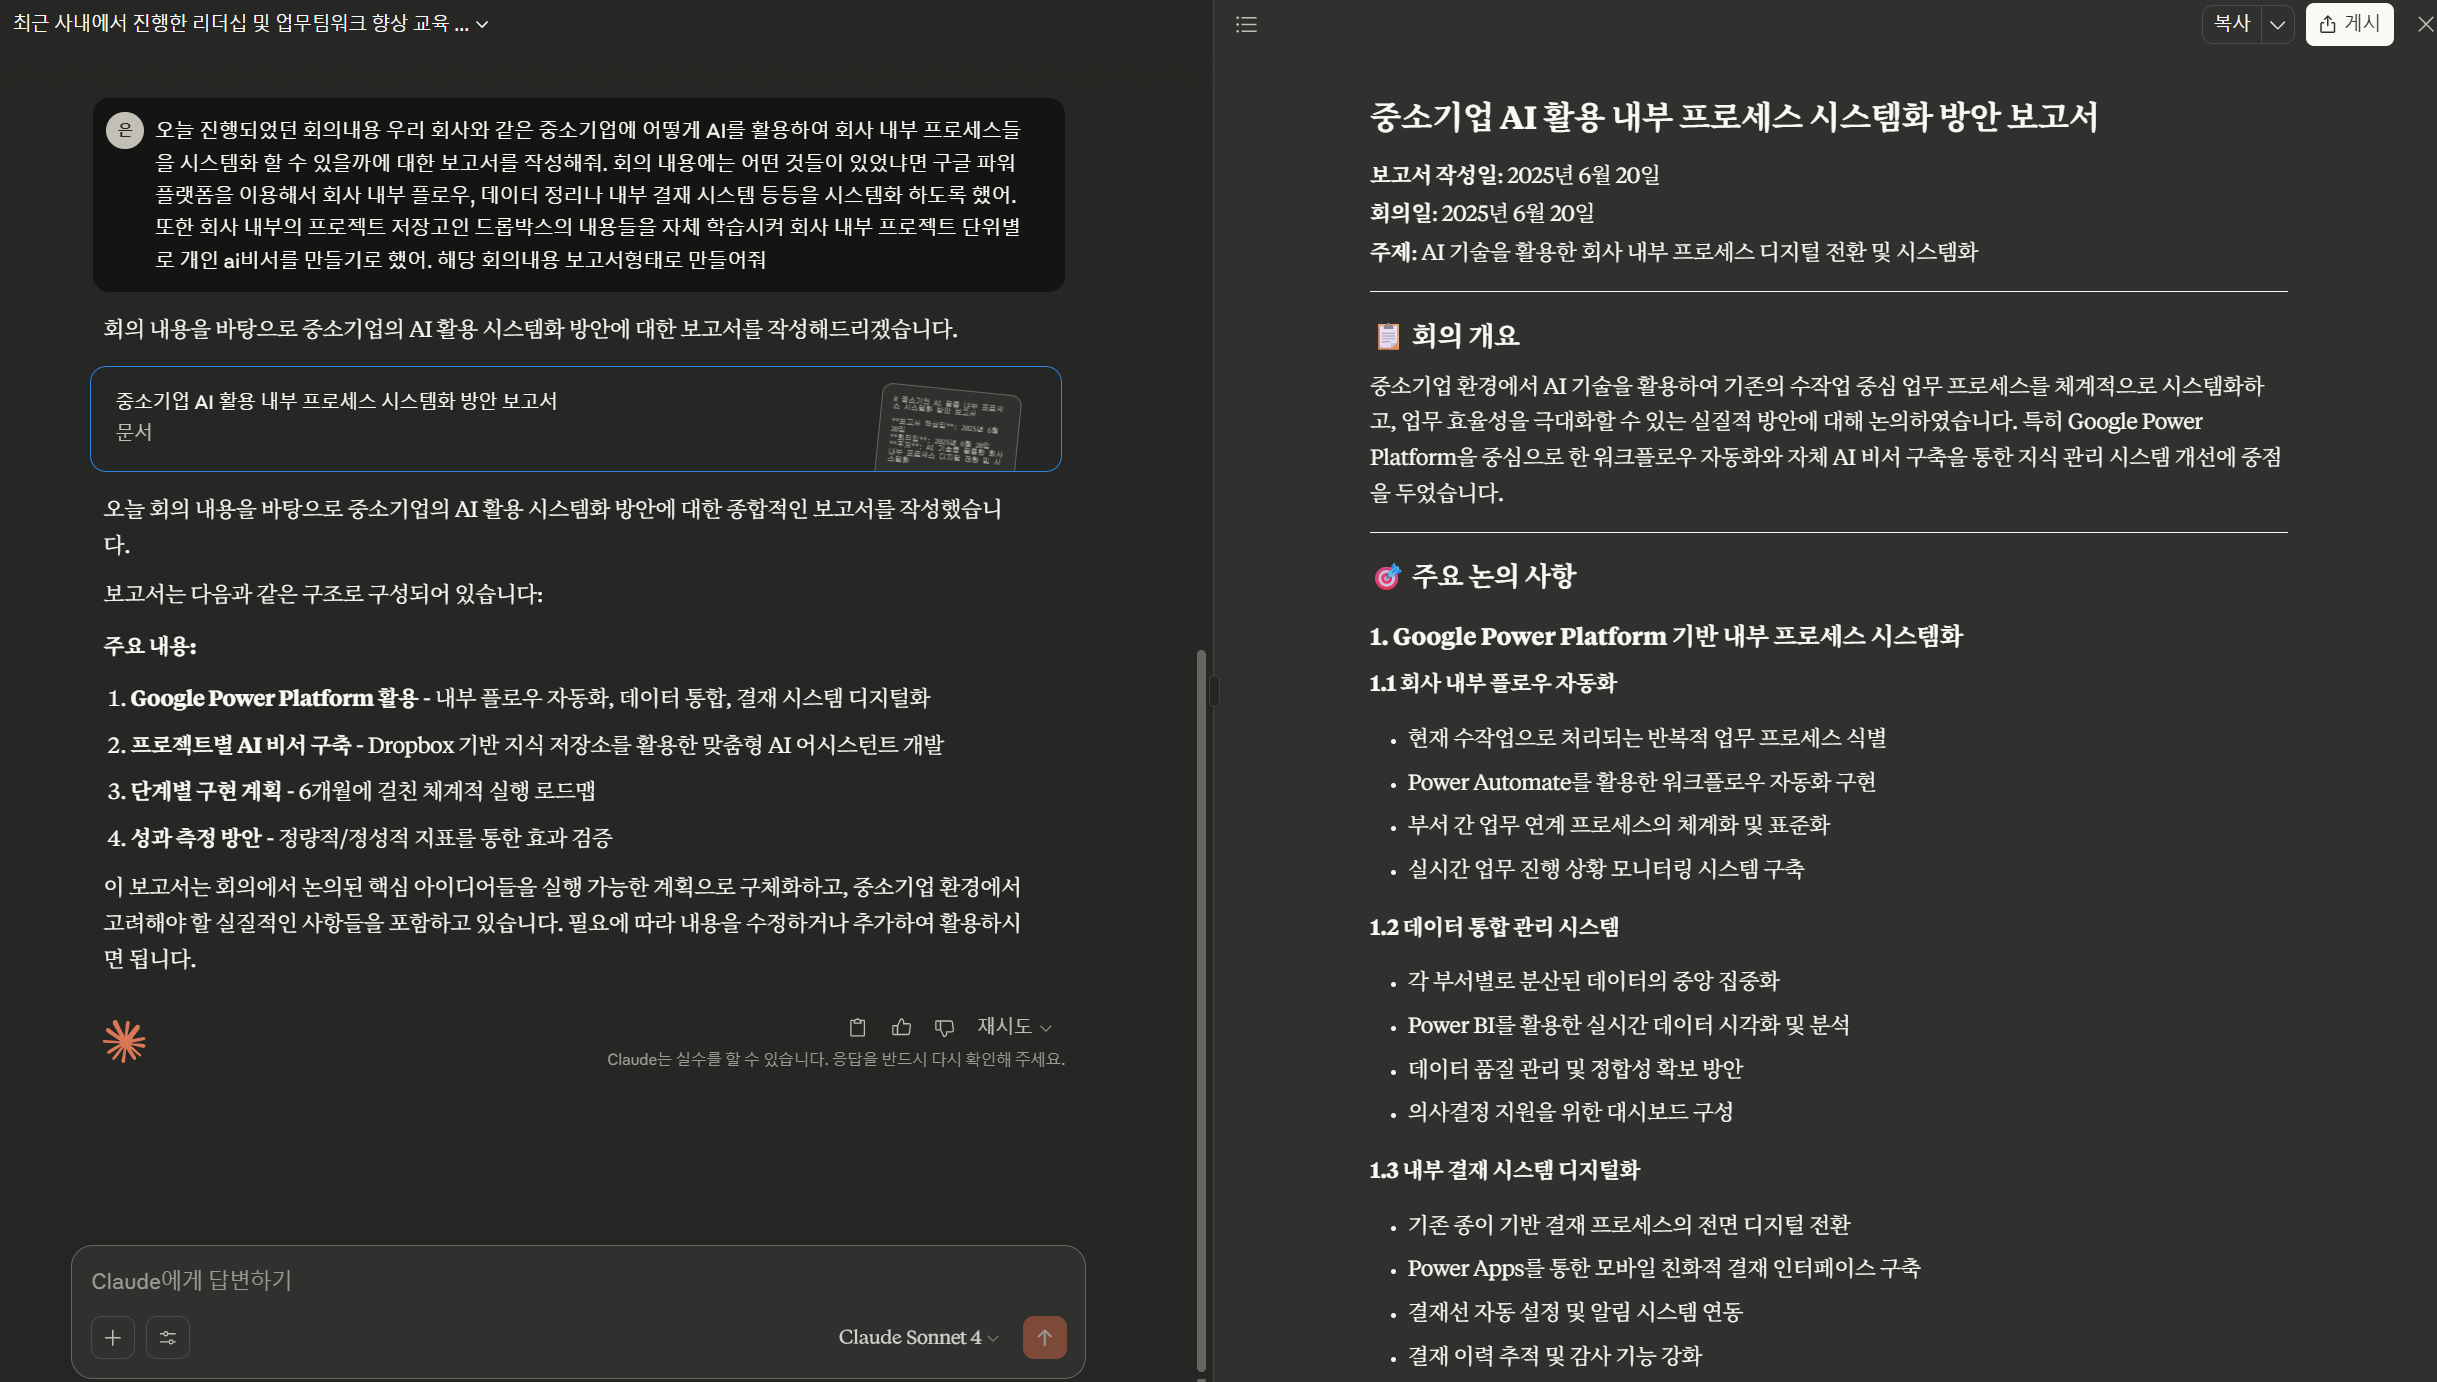Expand the conversation title dropdown
The image size is (2437, 1382).
[483, 24]
